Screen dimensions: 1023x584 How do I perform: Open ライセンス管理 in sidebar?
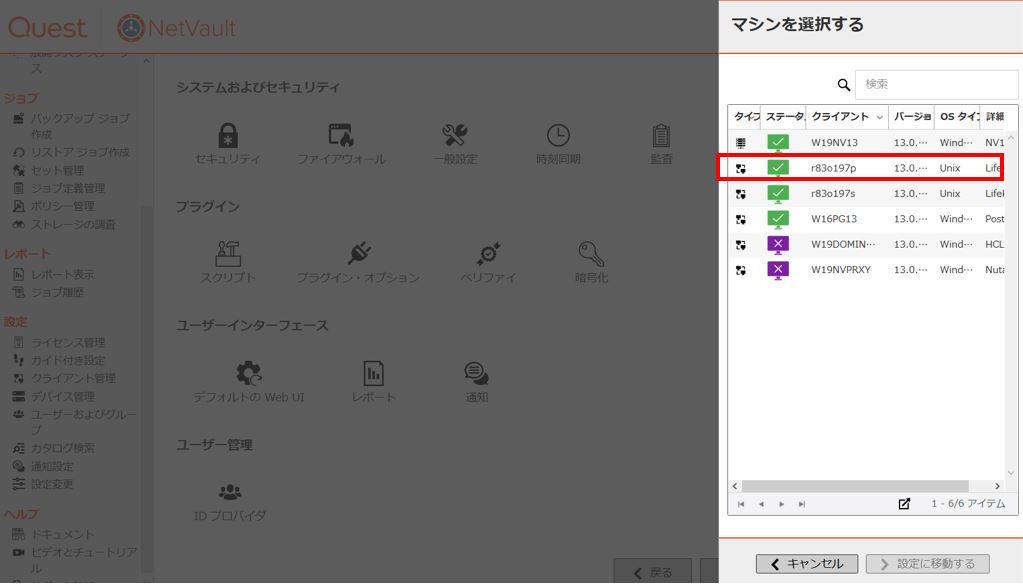coord(68,343)
